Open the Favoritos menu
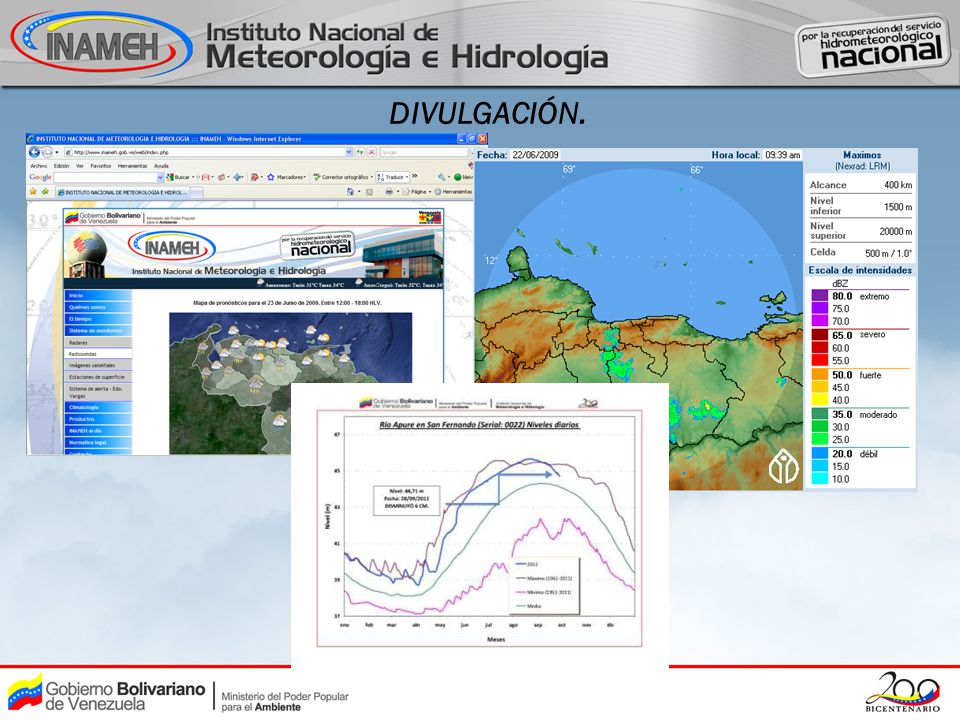Screen dimensions: 960x720 tap(101, 166)
